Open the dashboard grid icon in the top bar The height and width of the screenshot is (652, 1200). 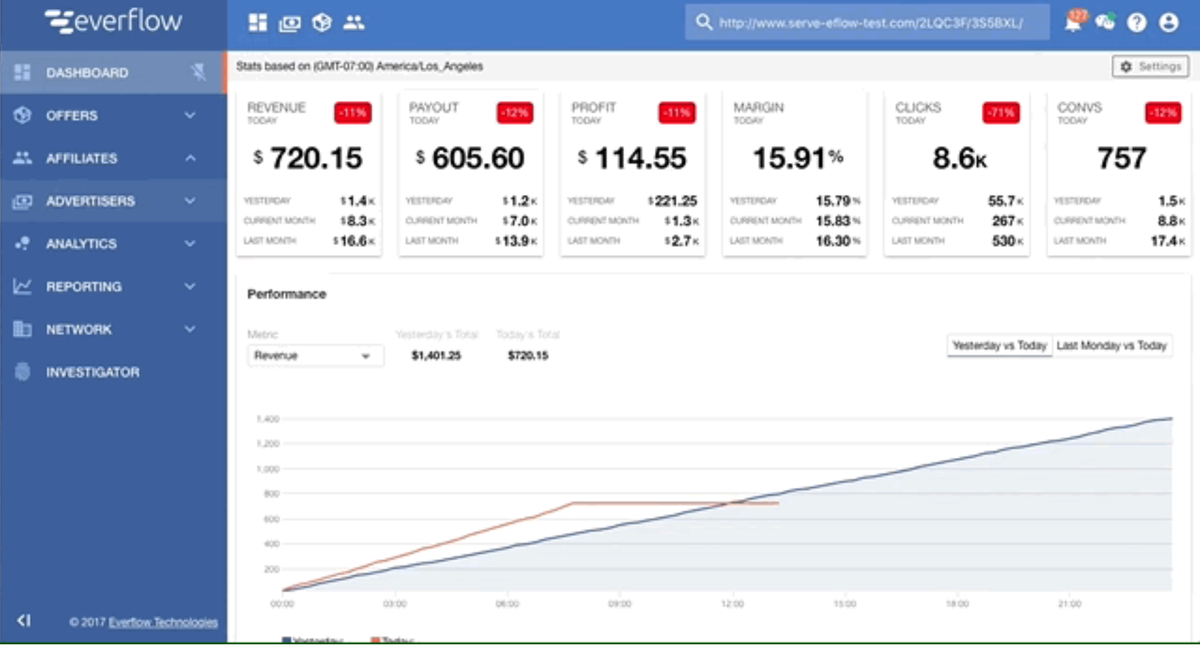click(x=258, y=22)
